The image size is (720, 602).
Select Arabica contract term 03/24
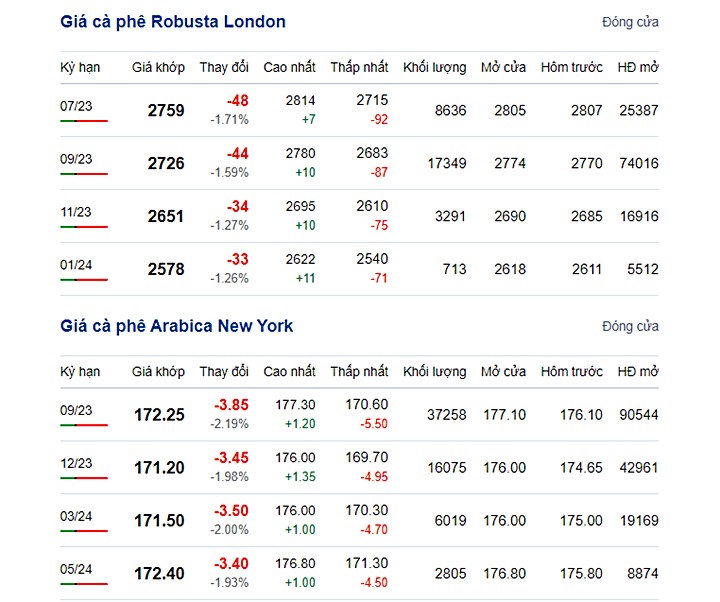click(76, 516)
